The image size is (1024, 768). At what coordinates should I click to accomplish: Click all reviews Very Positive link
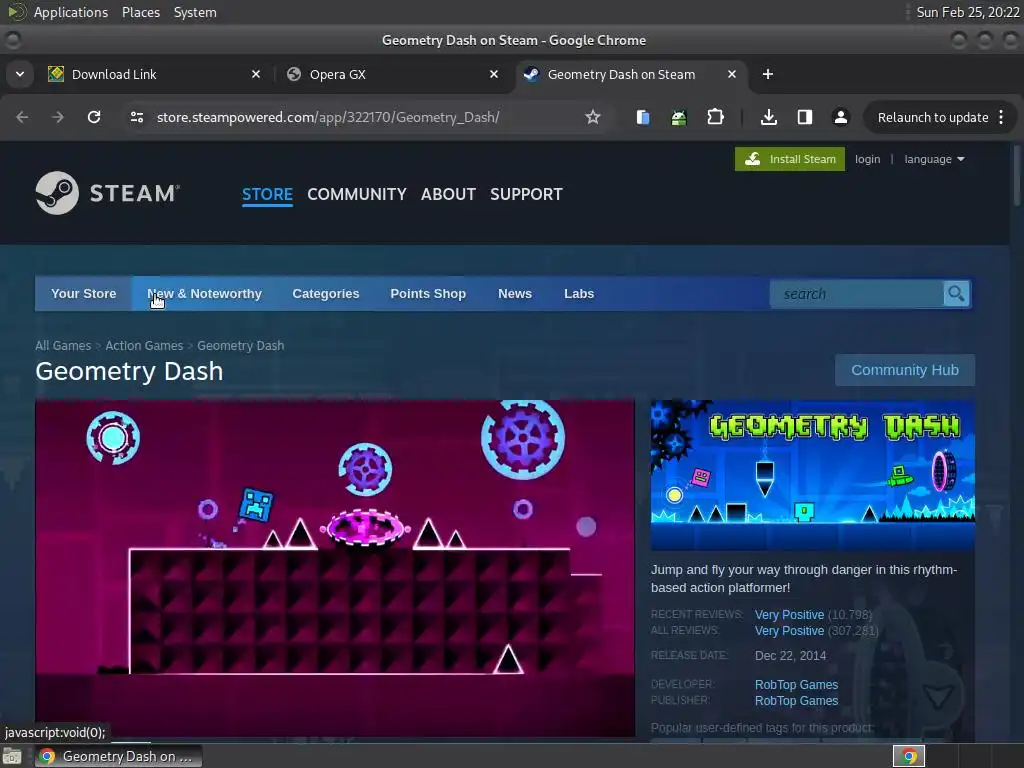pyautogui.click(x=789, y=631)
